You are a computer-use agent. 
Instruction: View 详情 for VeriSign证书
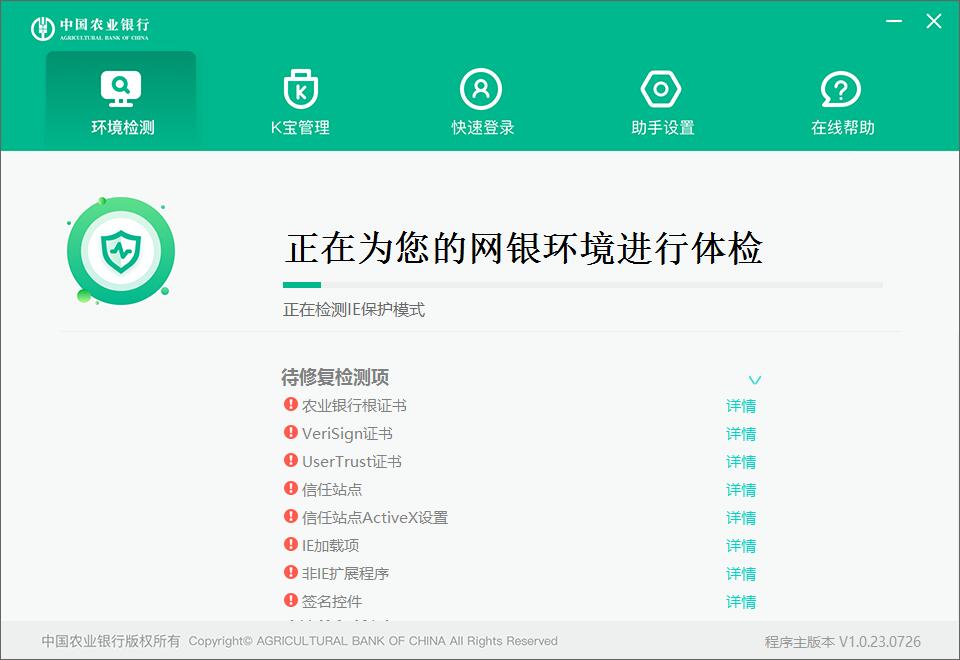pyautogui.click(x=741, y=434)
